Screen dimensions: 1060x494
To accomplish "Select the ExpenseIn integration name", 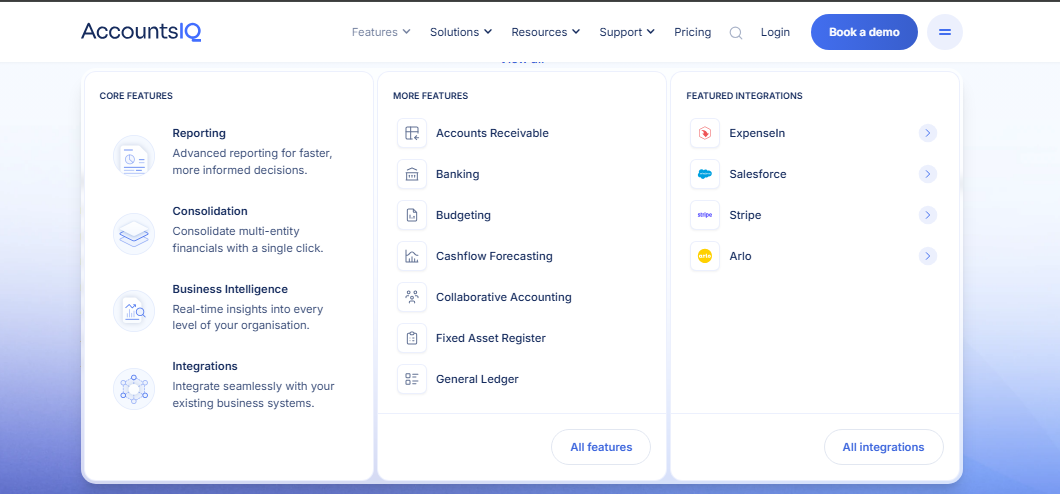I will [757, 133].
